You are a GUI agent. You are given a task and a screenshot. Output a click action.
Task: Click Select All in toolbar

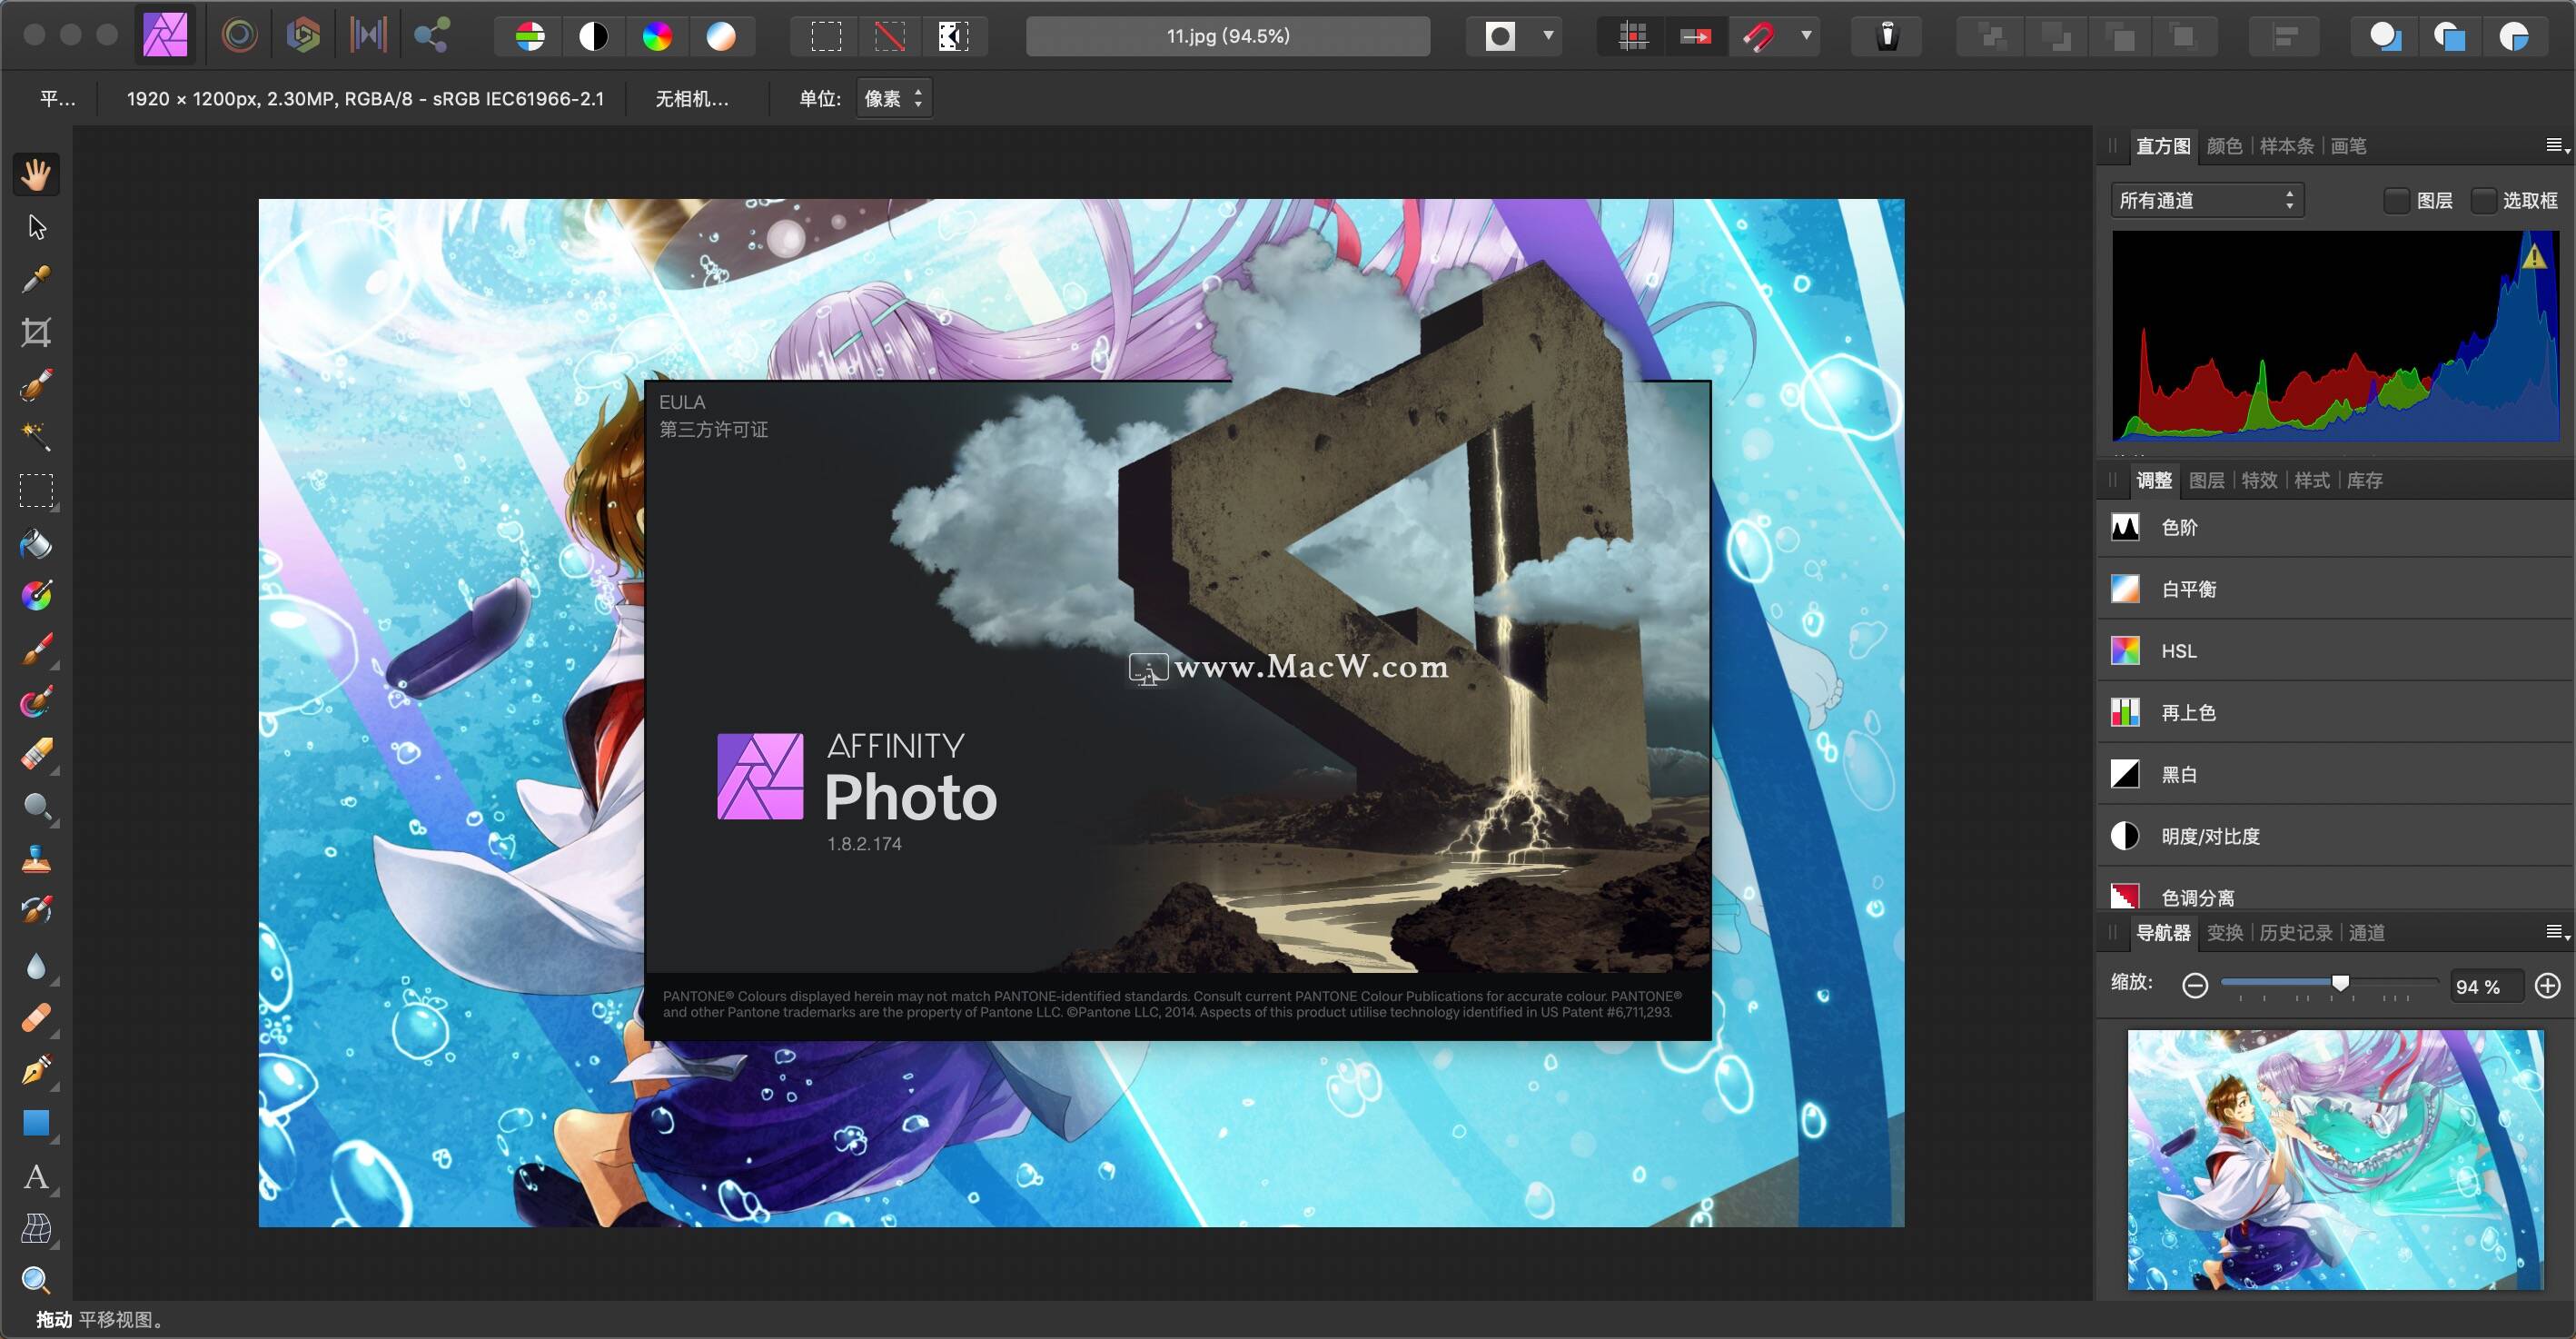[x=826, y=37]
